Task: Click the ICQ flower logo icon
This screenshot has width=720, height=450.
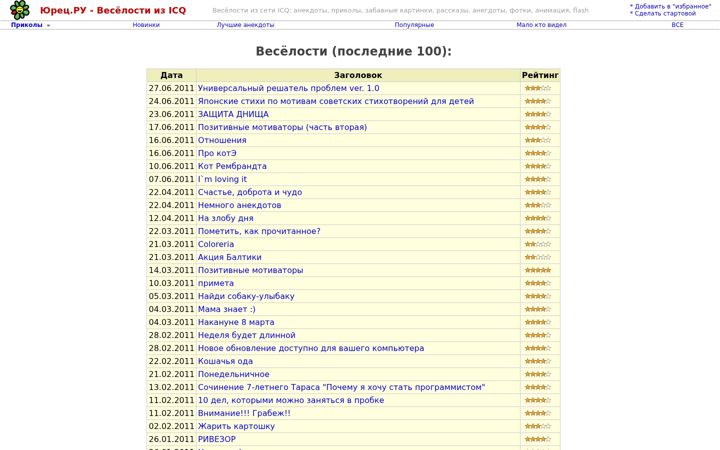Action: point(20,10)
